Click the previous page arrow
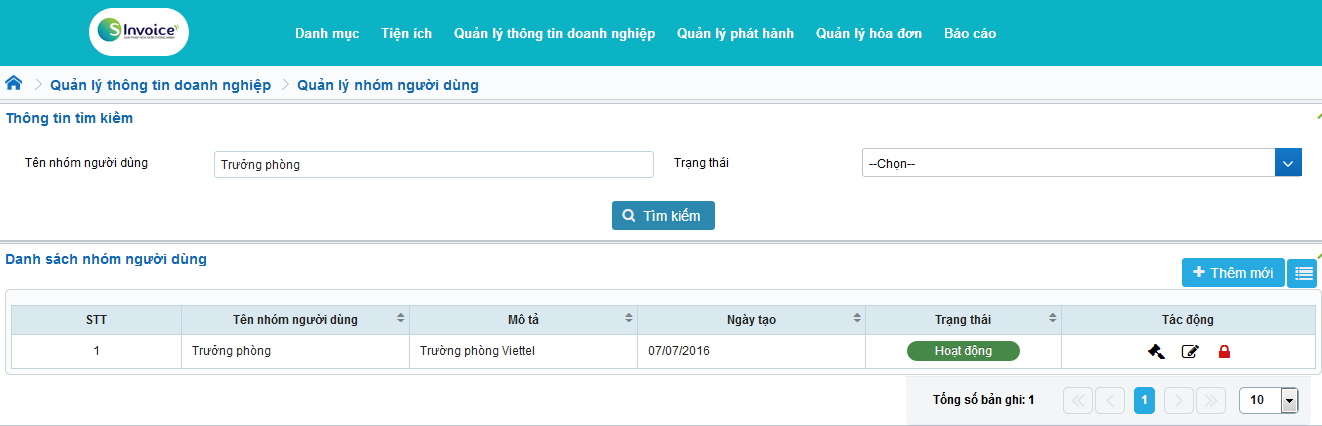Image resolution: width=1322 pixels, height=426 pixels. [1110, 400]
